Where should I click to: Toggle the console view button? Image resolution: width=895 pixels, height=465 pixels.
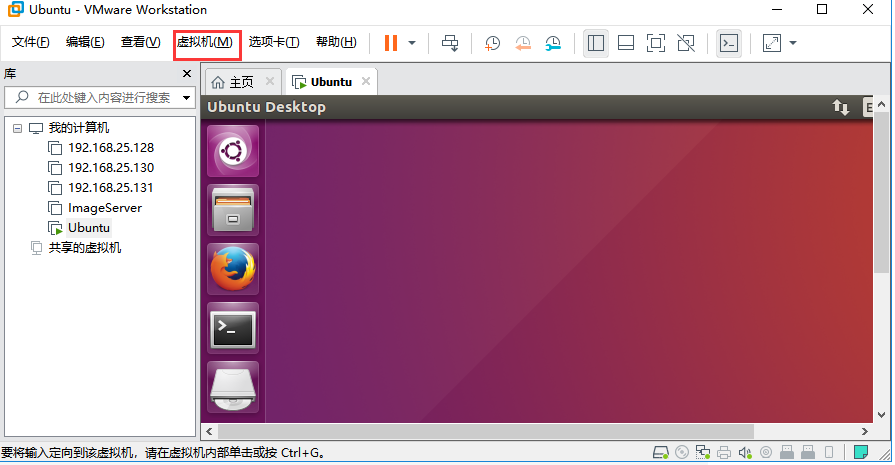tap(729, 43)
